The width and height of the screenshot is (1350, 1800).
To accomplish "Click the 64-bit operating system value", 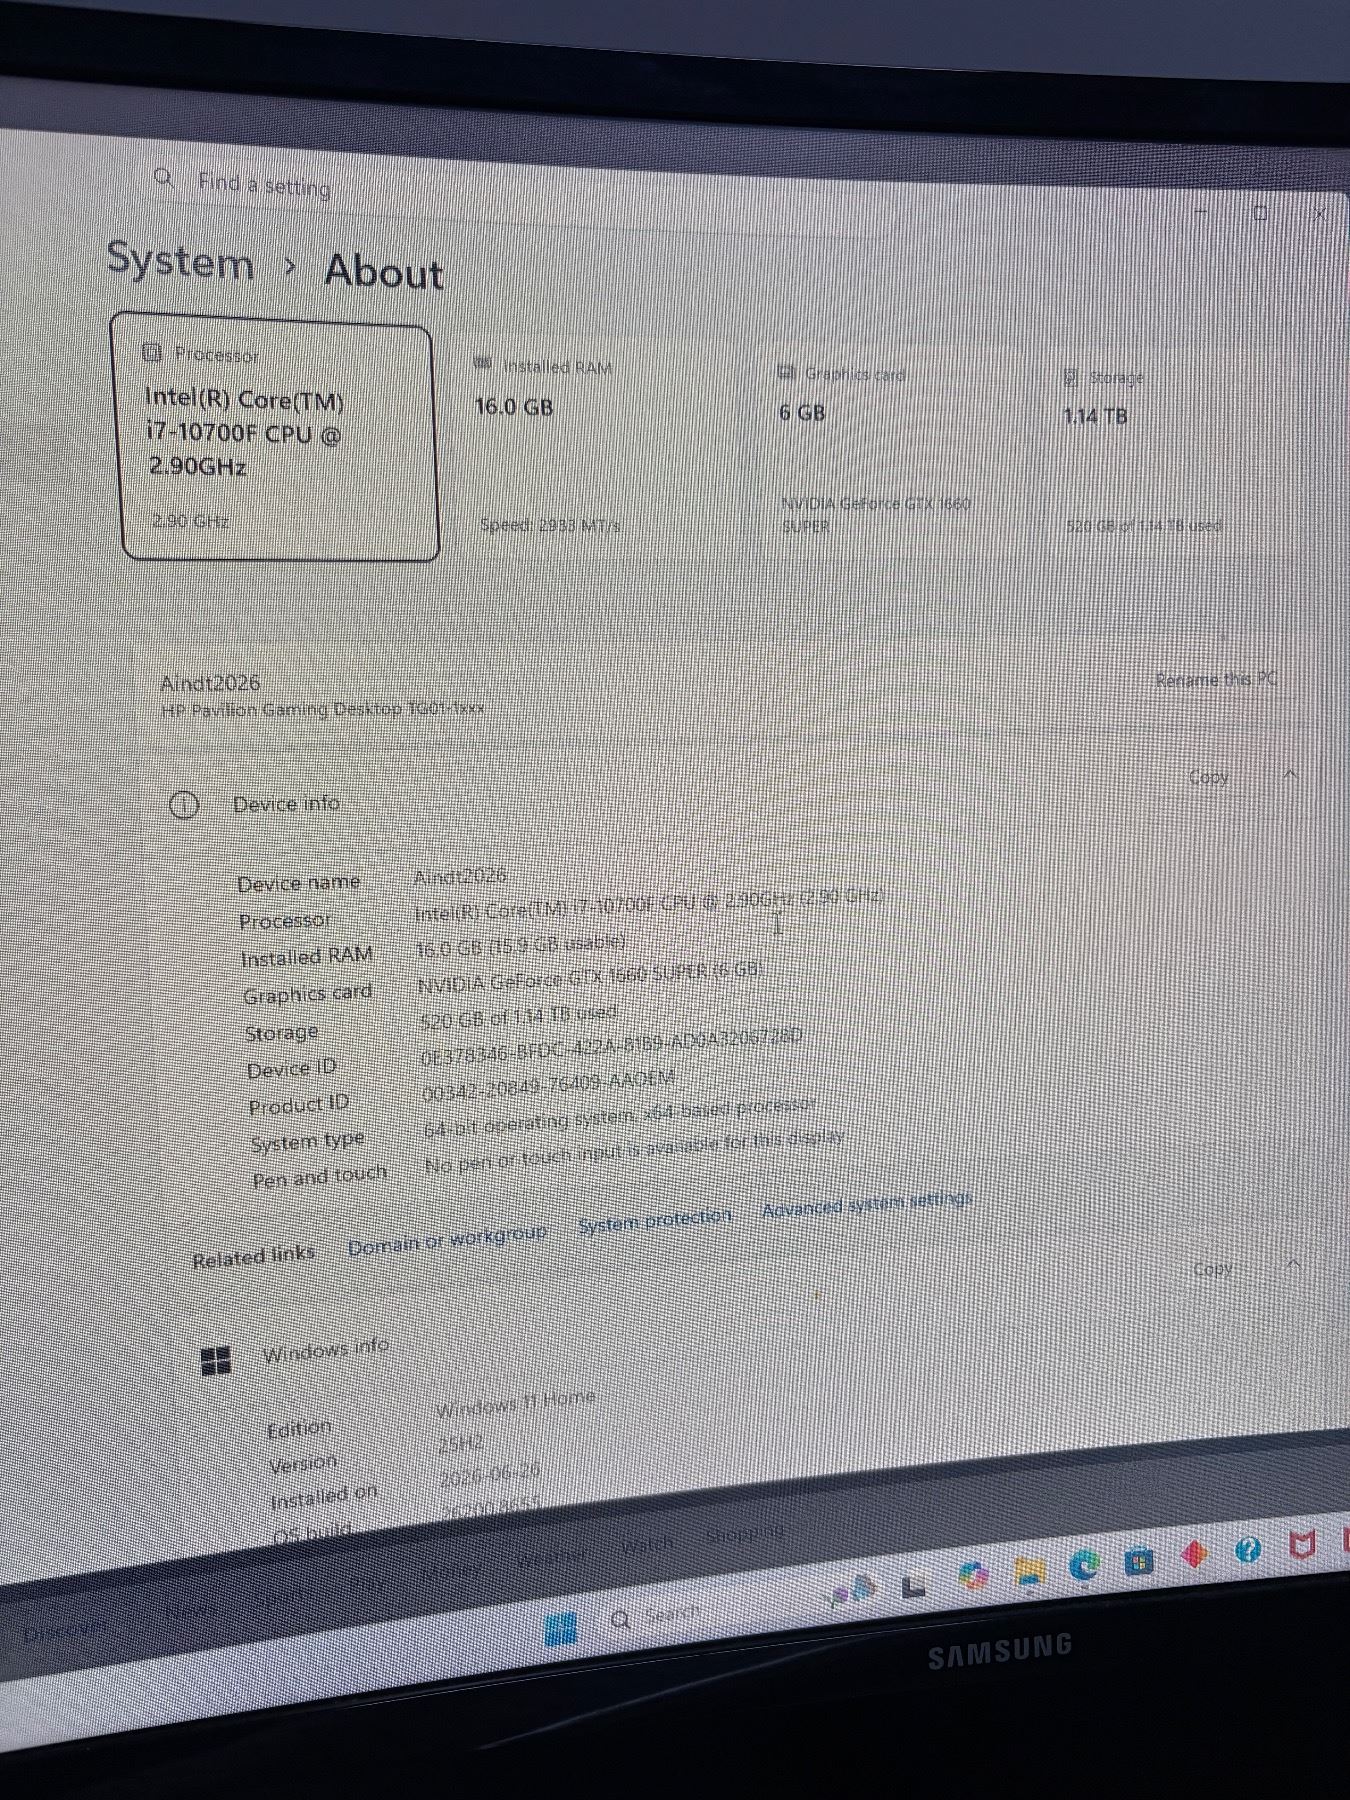I will 621,1118.
